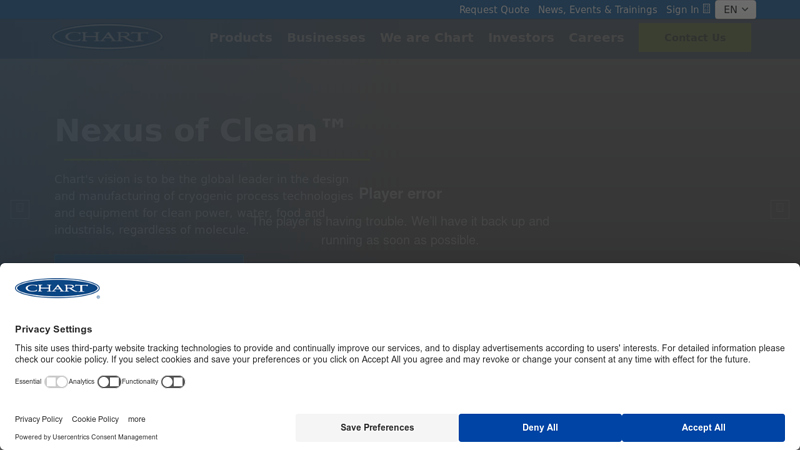Open the Careers menu

596,38
